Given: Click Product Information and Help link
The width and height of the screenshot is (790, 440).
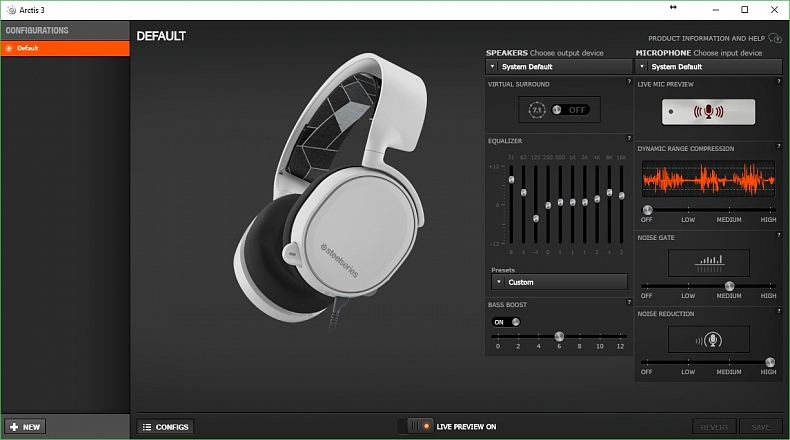Looking at the screenshot, I should pyautogui.click(x=706, y=38).
